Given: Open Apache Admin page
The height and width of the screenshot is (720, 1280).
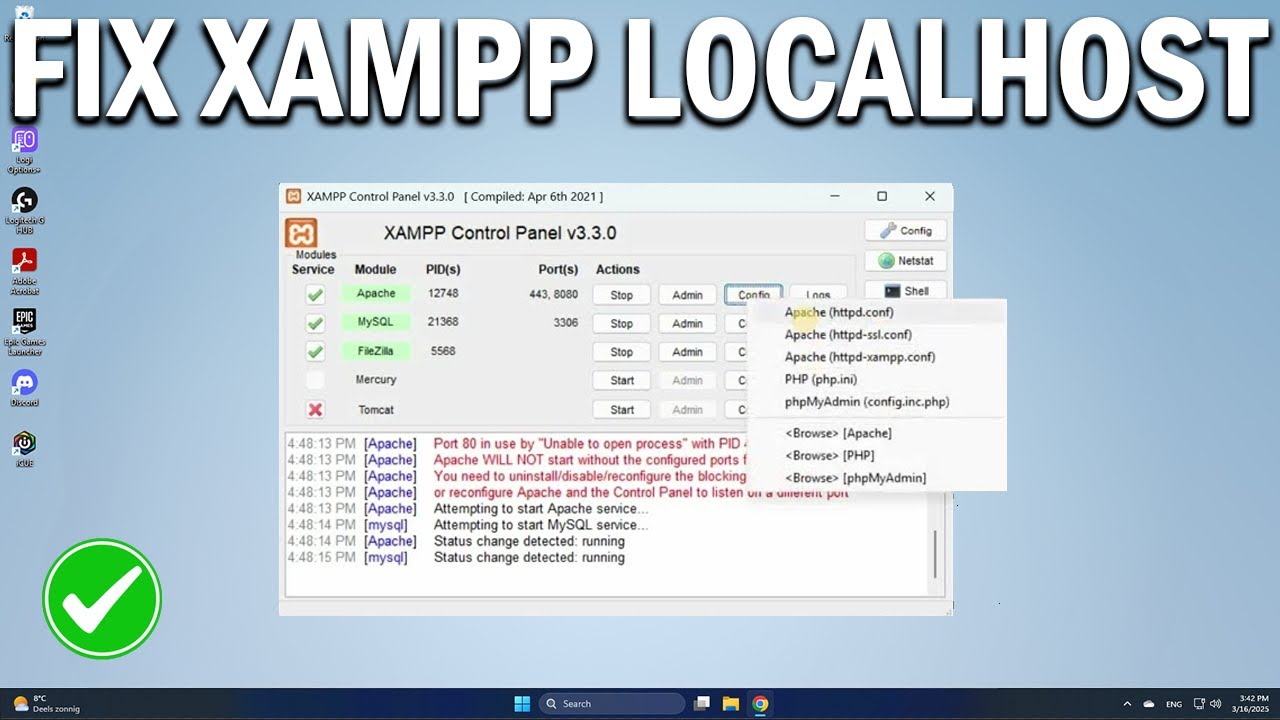Looking at the screenshot, I should 687,295.
